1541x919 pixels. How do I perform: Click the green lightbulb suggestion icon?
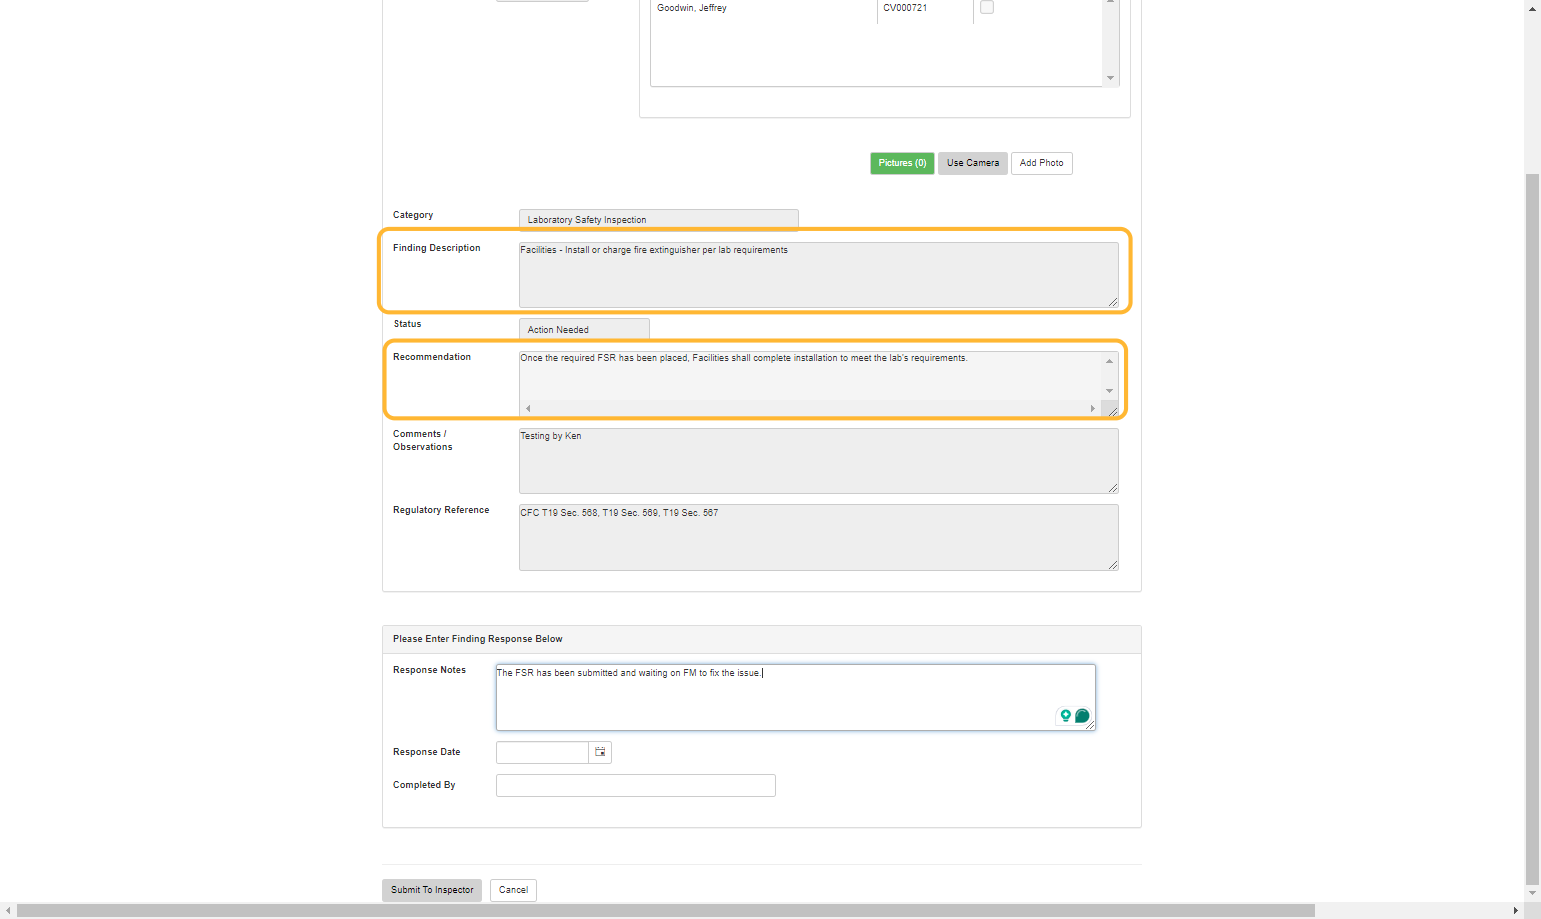pyautogui.click(x=1066, y=716)
